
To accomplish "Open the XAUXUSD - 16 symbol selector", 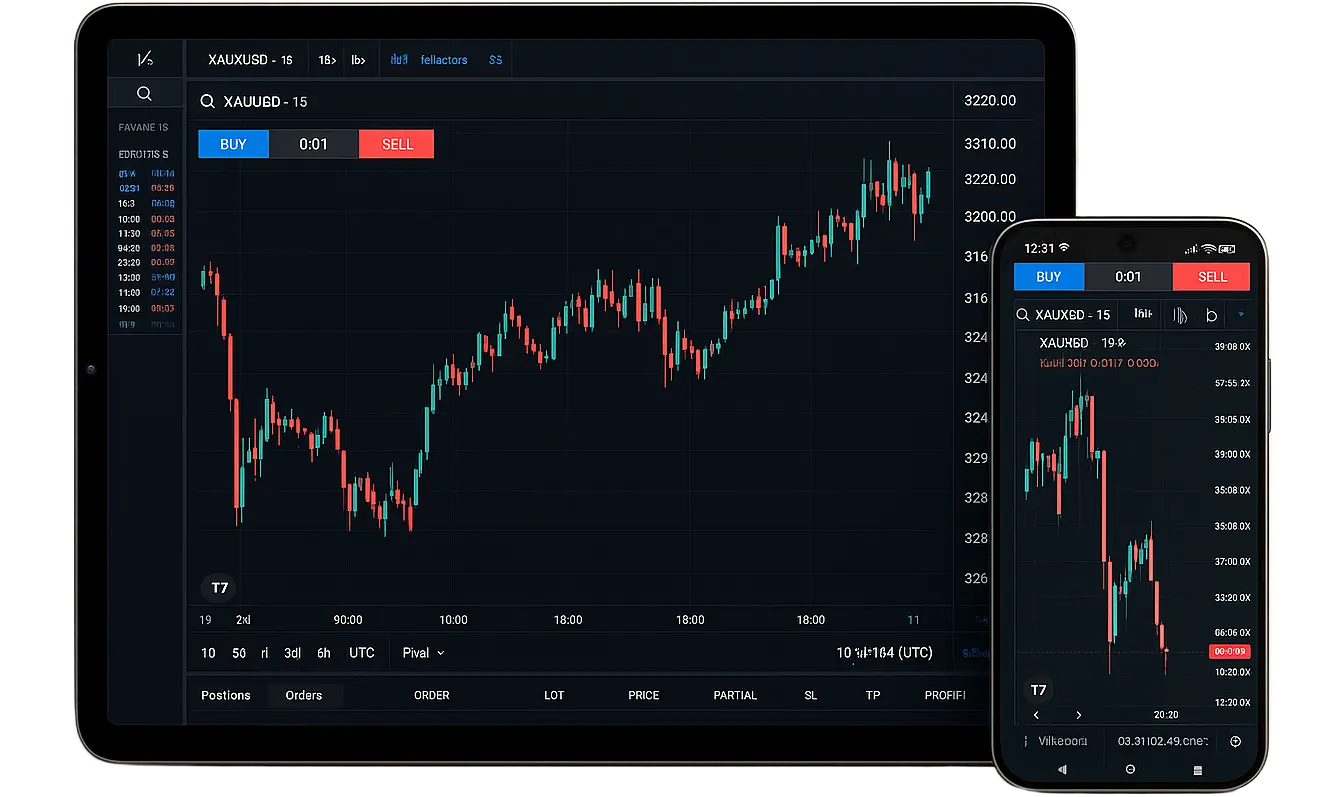I will [x=250, y=60].
